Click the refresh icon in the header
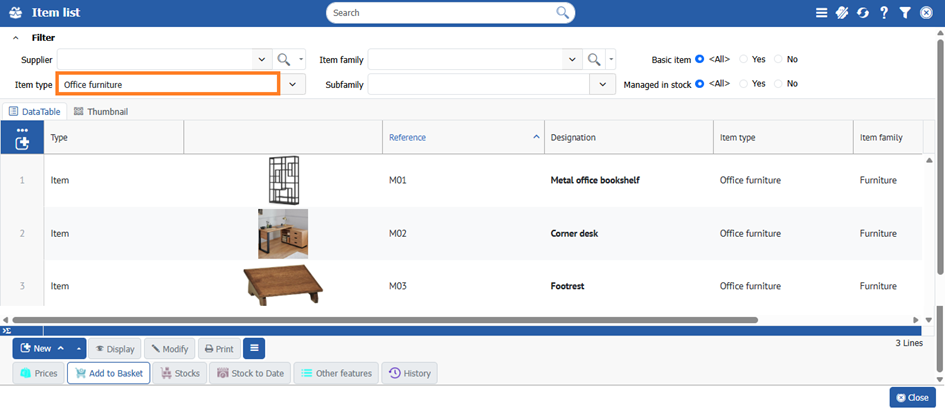Image resolution: width=945 pixels, height=409 pixels. point(862,13)
